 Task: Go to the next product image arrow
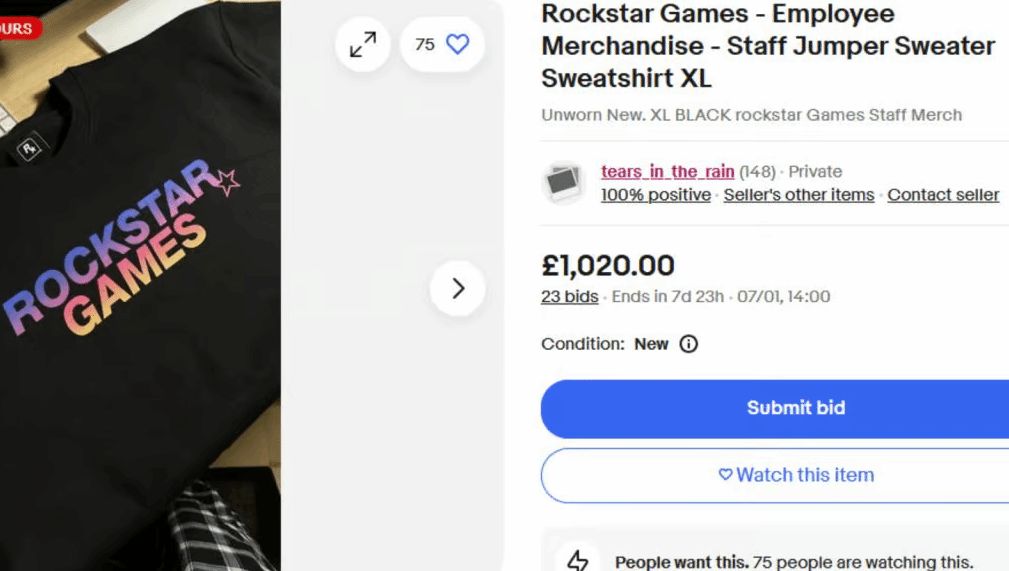pyautogui.click(x=458, y=289)
